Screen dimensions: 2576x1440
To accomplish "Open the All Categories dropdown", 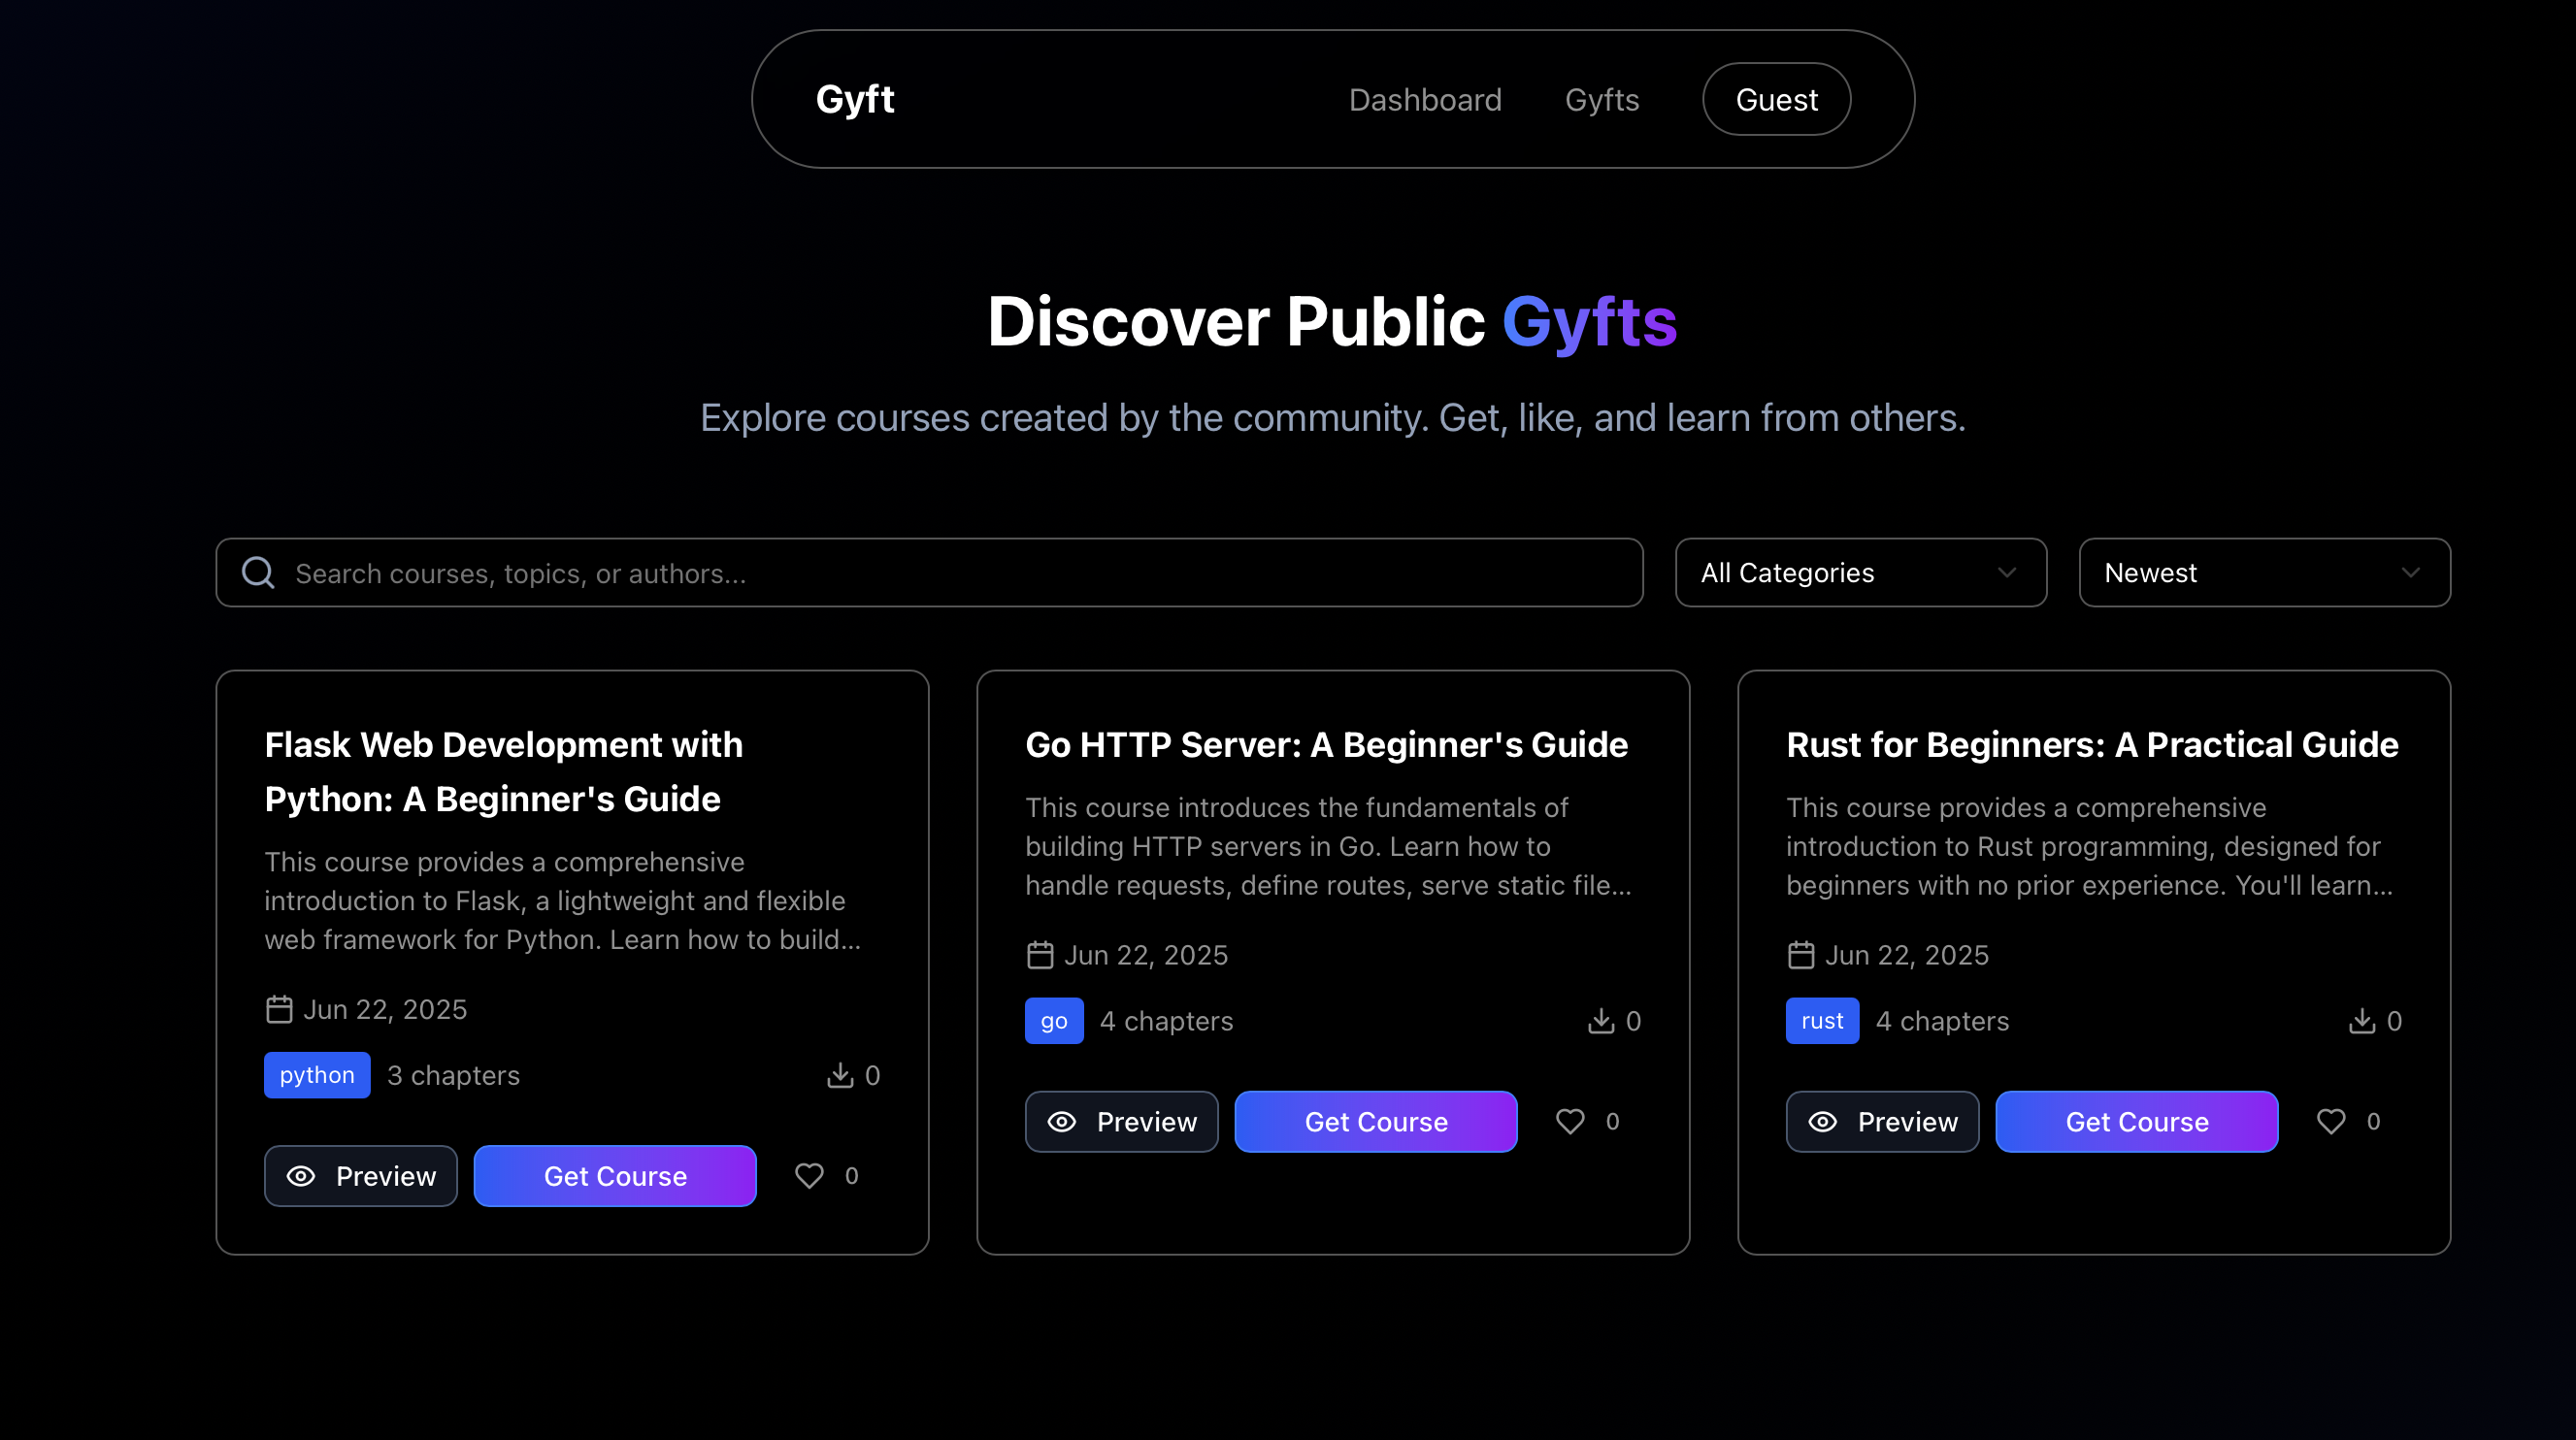I will 1860,573.
